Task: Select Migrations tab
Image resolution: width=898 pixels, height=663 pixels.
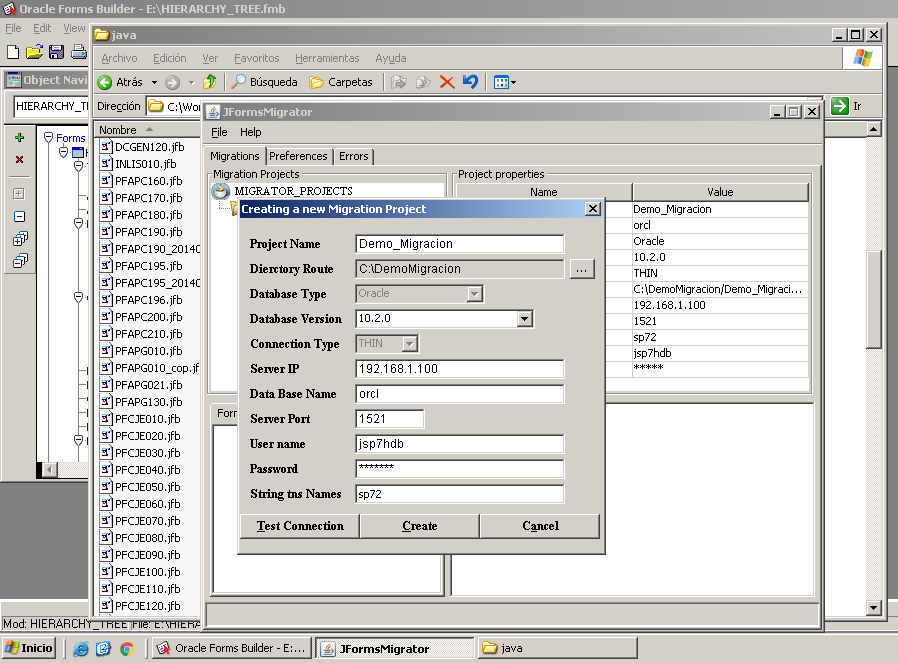Action: click(x=234, y=156)
